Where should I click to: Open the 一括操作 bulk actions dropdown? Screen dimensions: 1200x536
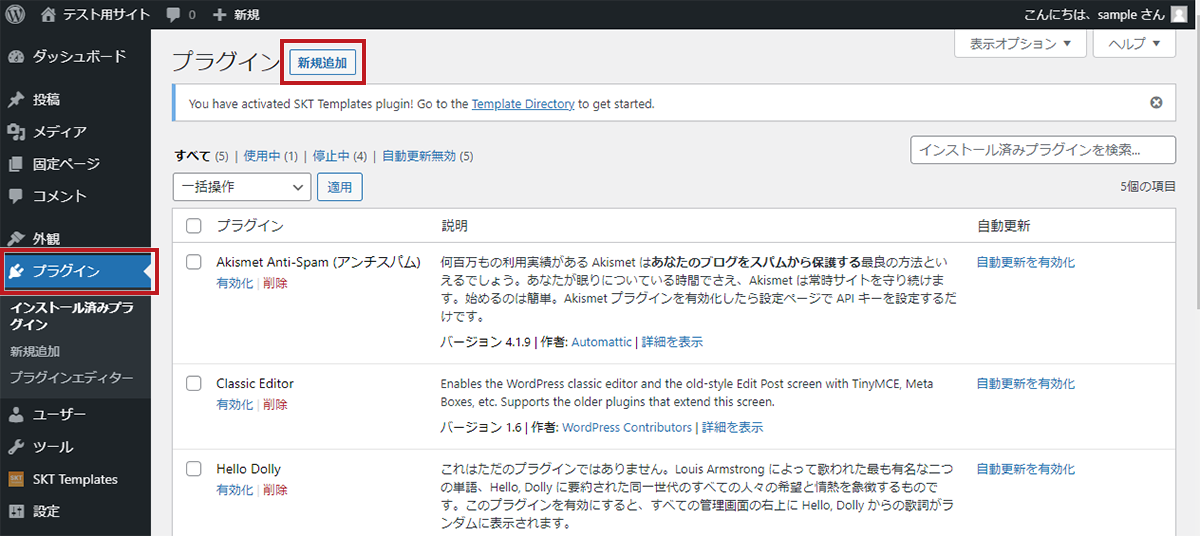(242, 187)
